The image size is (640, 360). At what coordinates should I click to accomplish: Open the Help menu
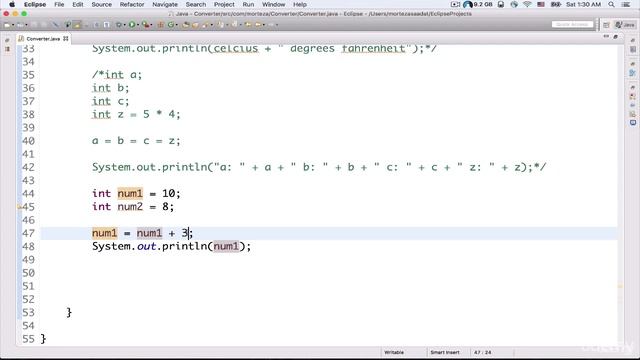pos(300,4)
